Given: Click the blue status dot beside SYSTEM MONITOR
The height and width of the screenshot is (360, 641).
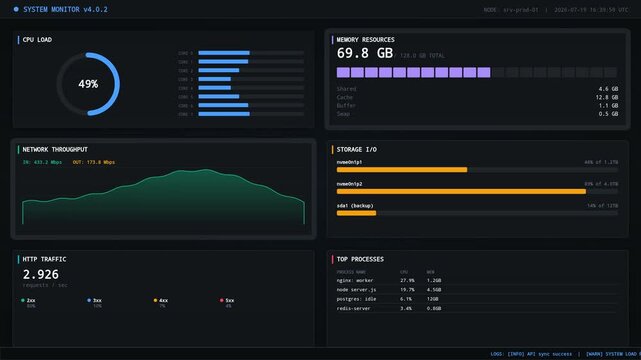Looking at the screenshot, I should (16, 9).
